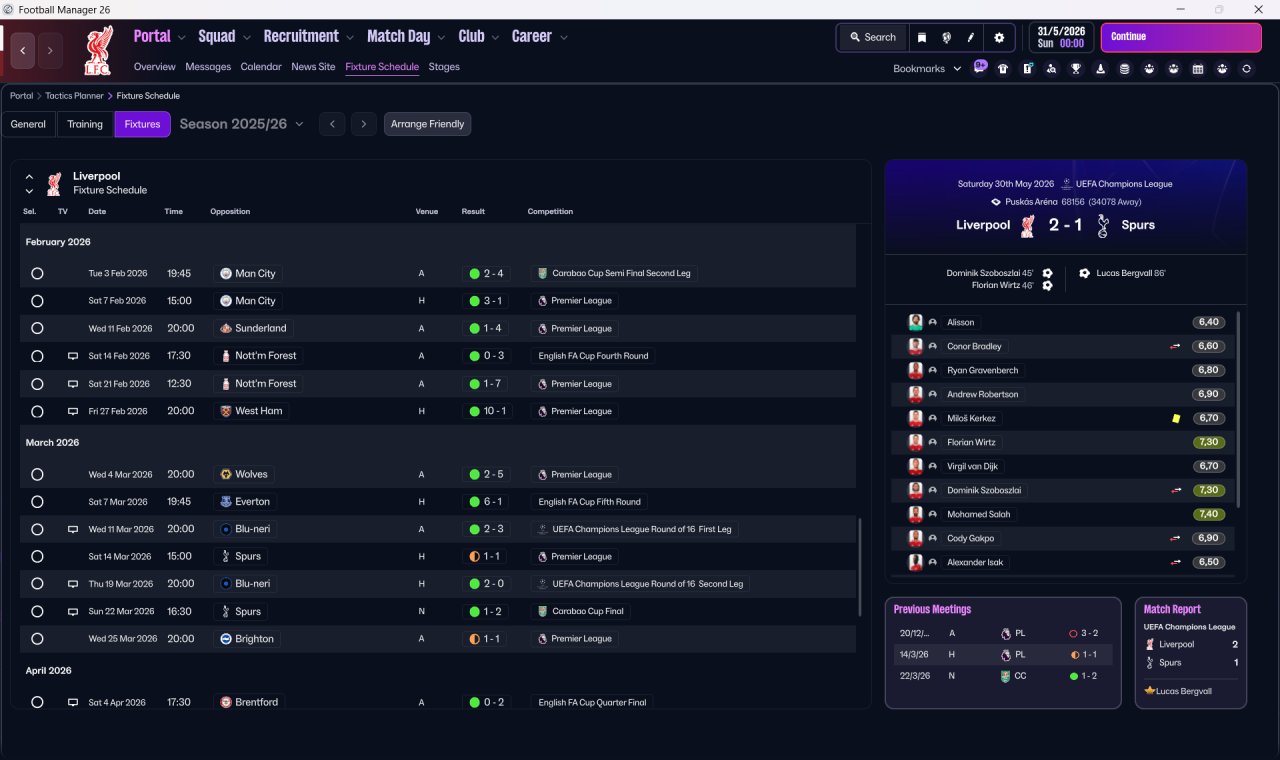This screenshot has width=1280, height=760.
Task: Click the Continue button
Action: point(1181,37)
